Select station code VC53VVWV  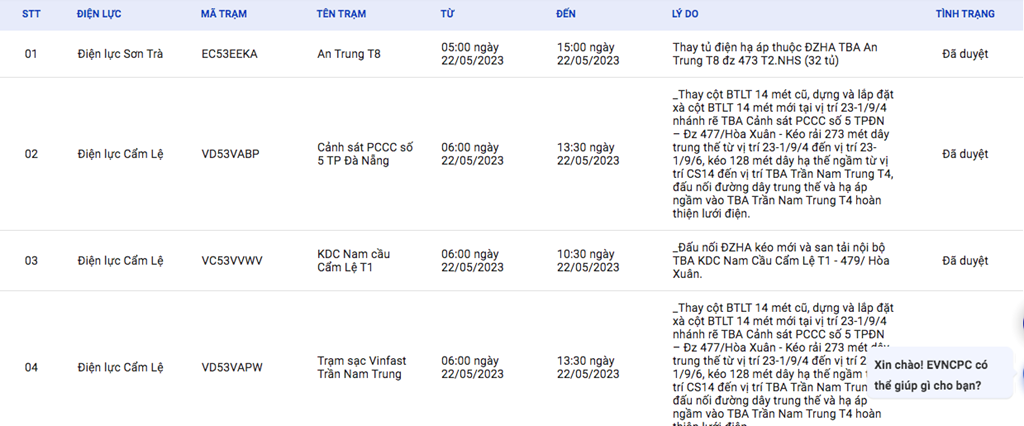231,261
